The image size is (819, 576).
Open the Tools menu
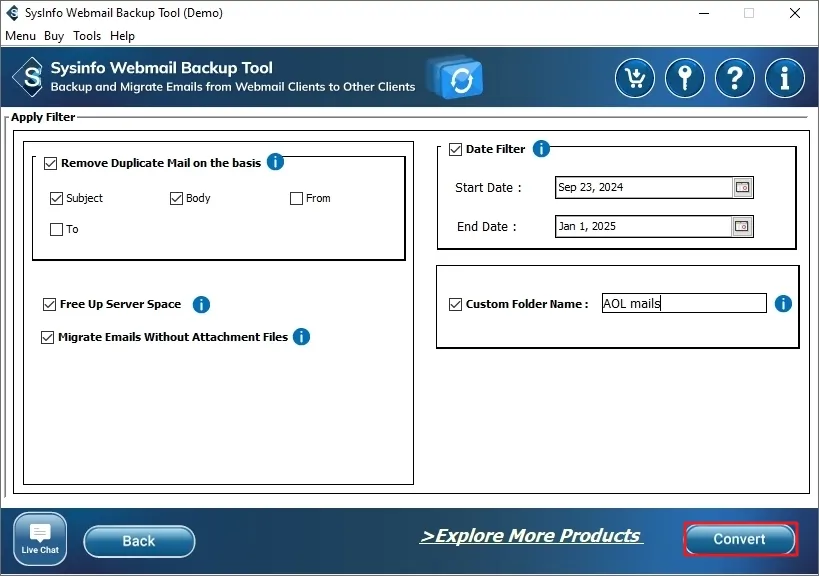pos(87,36)
